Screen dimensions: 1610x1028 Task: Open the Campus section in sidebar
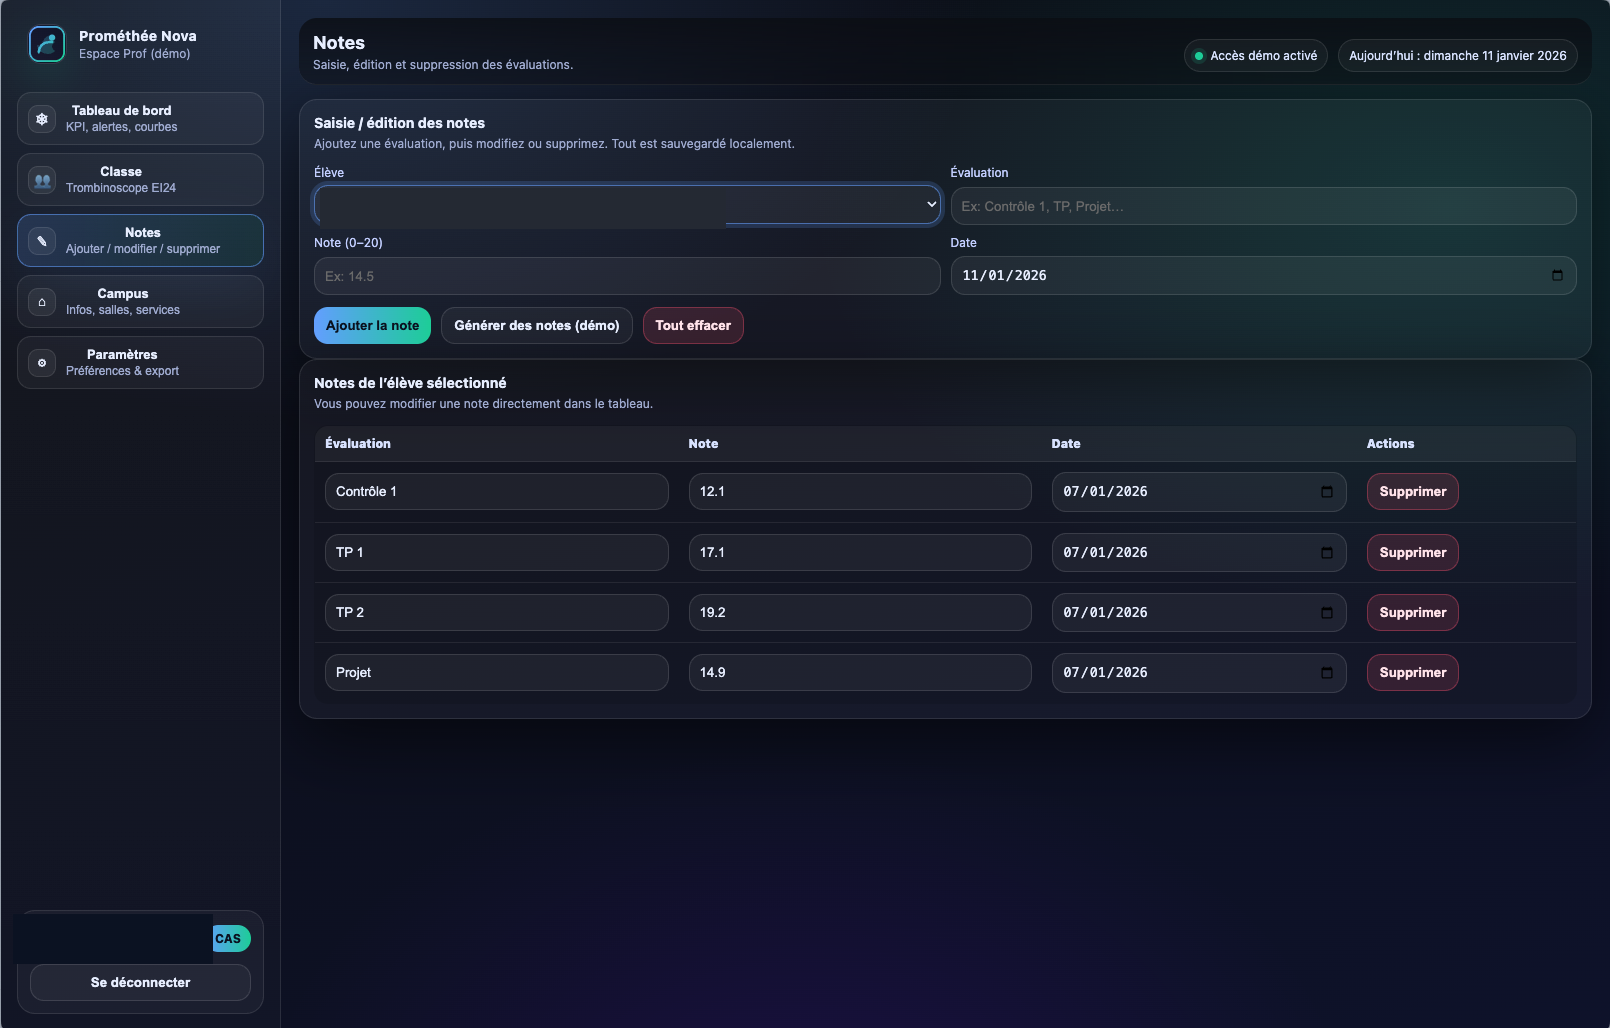pos(140,302)
